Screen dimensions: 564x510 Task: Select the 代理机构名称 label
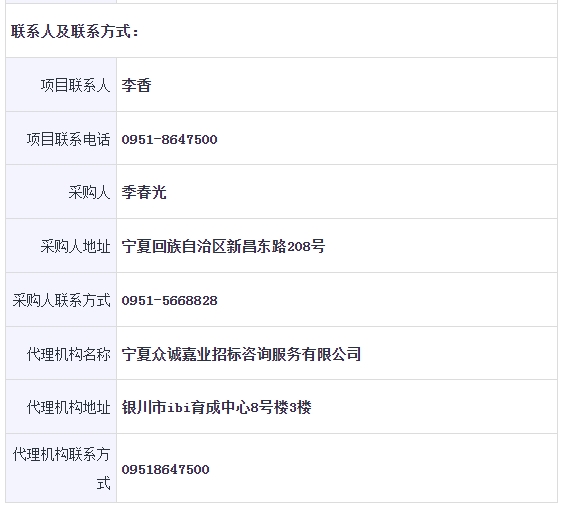pyautogui.click(x=68, y=354)
